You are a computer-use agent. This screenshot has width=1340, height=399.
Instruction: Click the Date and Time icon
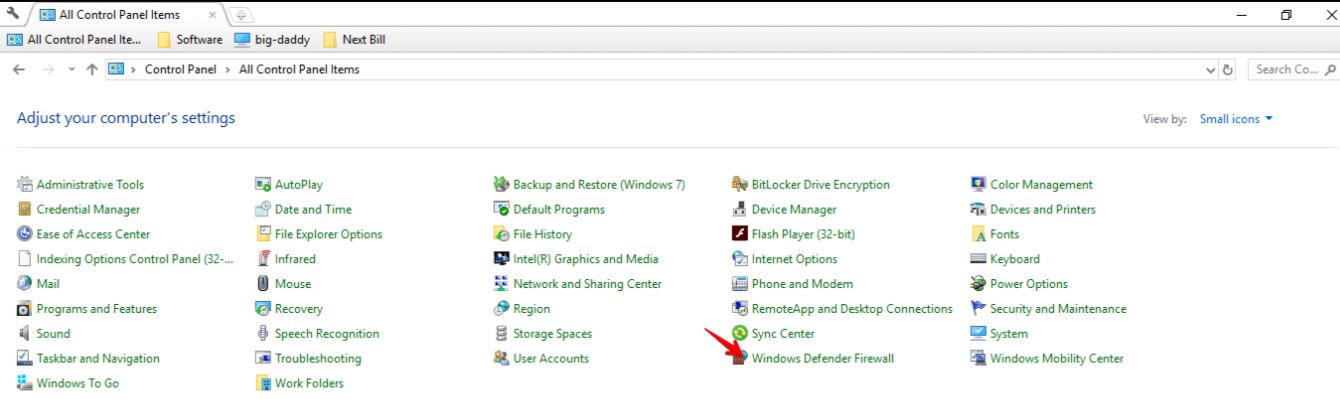click(x=264, y=209)
